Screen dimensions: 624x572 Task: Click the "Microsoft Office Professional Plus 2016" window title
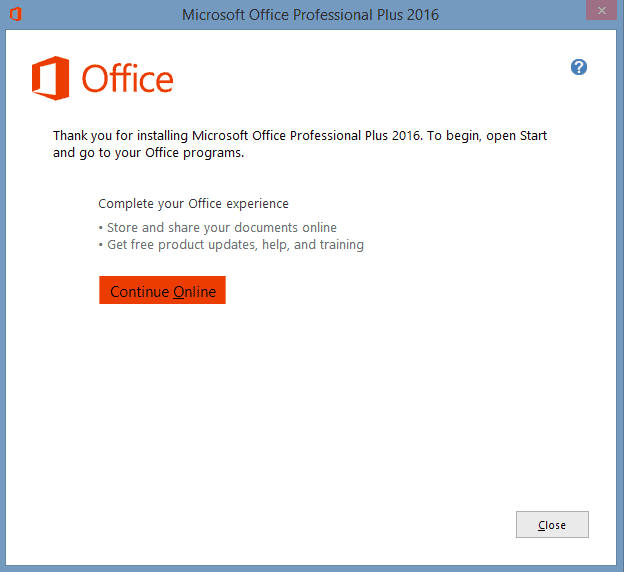(x=310, y=15)
